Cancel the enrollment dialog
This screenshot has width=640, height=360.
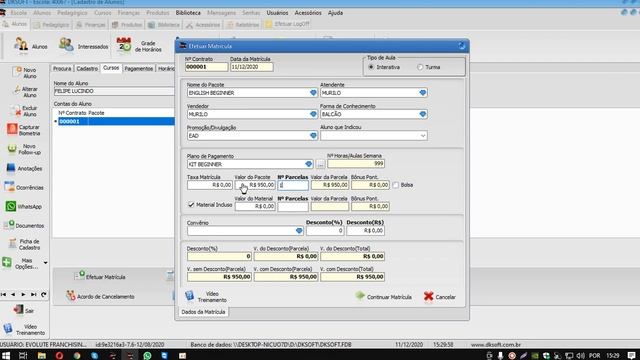pos(440,297)
